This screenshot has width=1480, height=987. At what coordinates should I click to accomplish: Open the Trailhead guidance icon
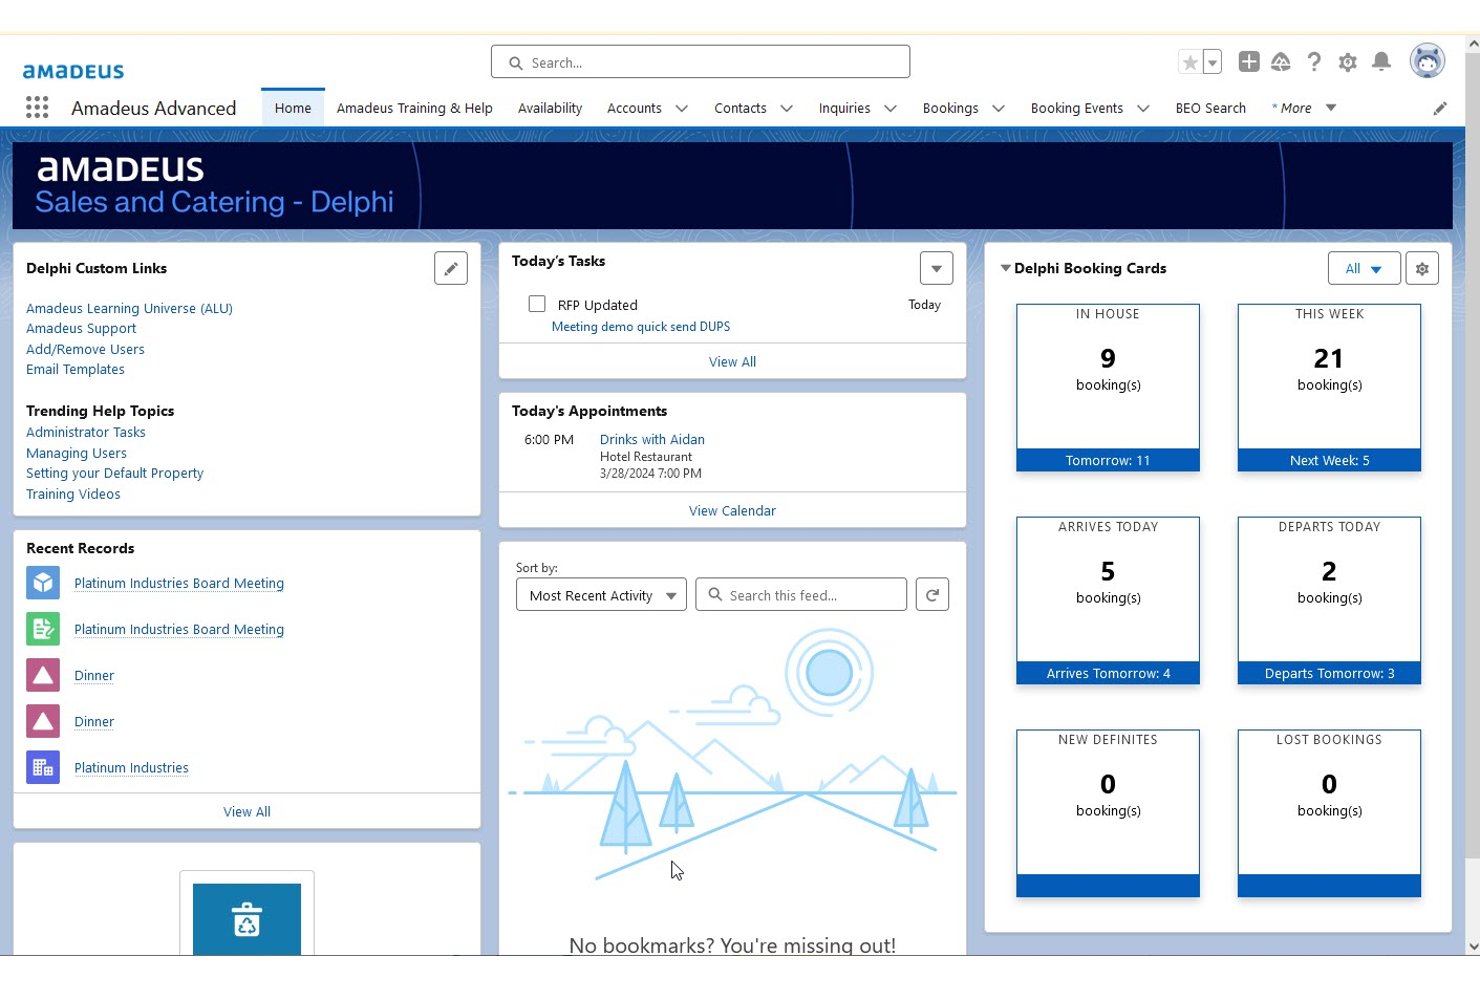click(x=1281, y=62)
